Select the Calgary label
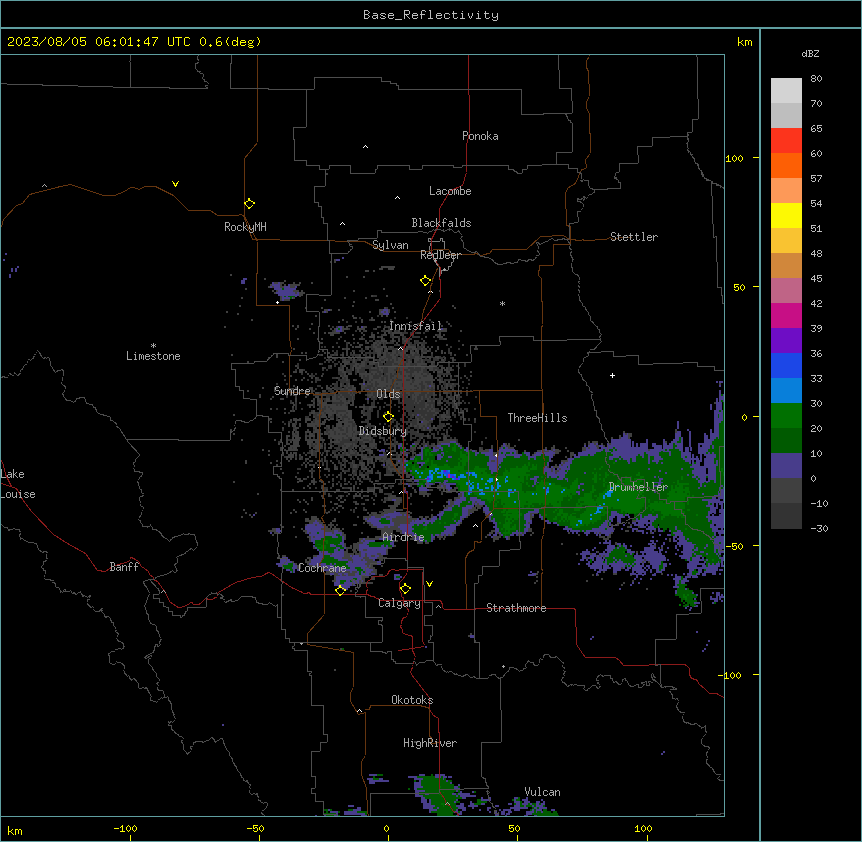This screenshot has height=842, width=862. click(399, 603)
